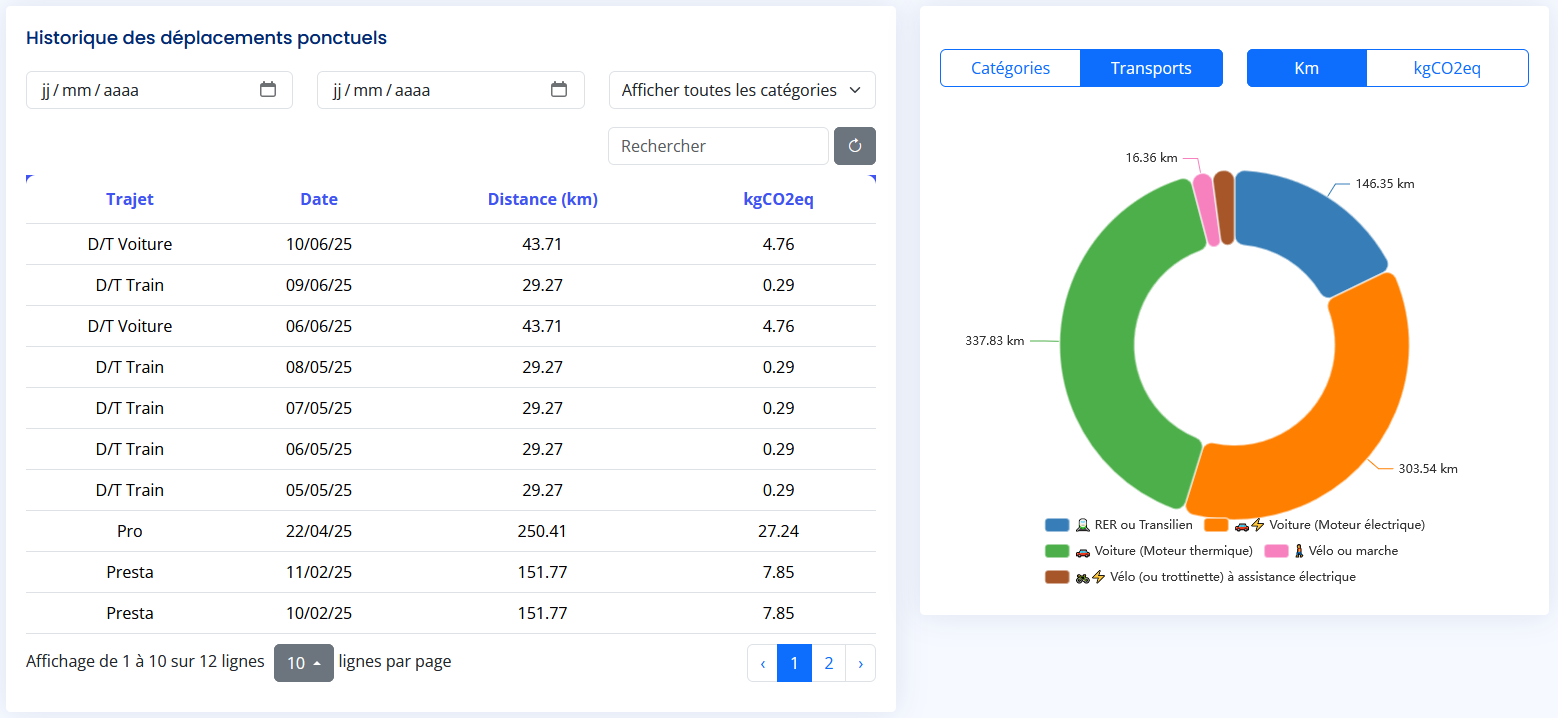The width and height of the screenshot is (1558, 718).
Task: Open the calendar picker on first date field
Action: click(267, 90)
